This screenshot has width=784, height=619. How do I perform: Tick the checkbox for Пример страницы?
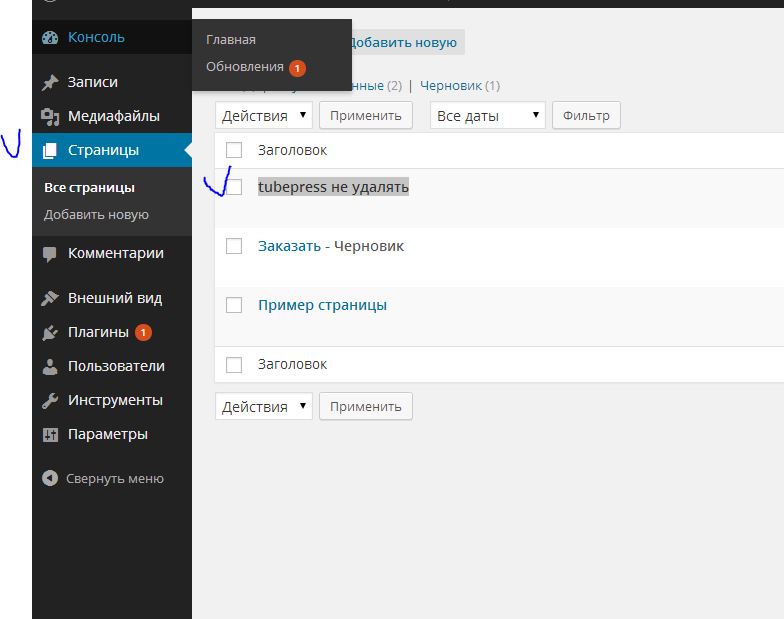(x=234, y=305)
